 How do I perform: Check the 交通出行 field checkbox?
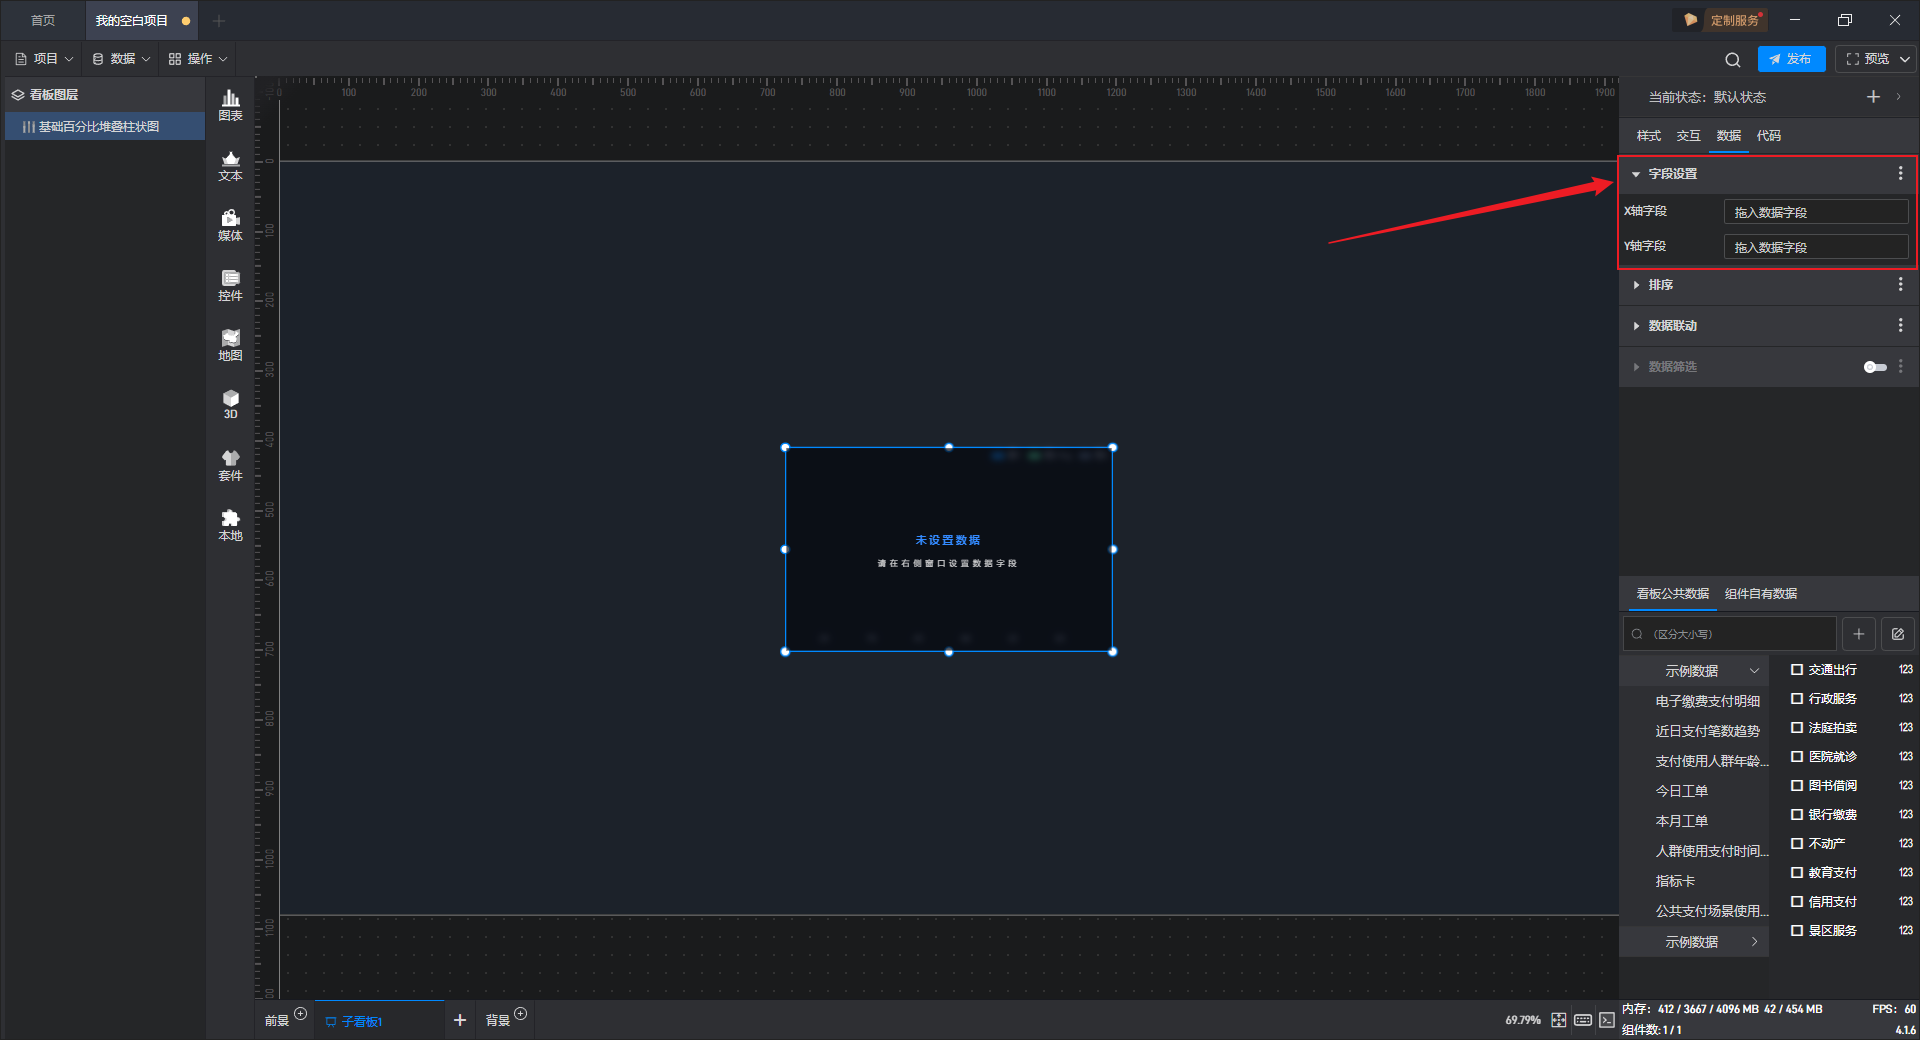1797,670
